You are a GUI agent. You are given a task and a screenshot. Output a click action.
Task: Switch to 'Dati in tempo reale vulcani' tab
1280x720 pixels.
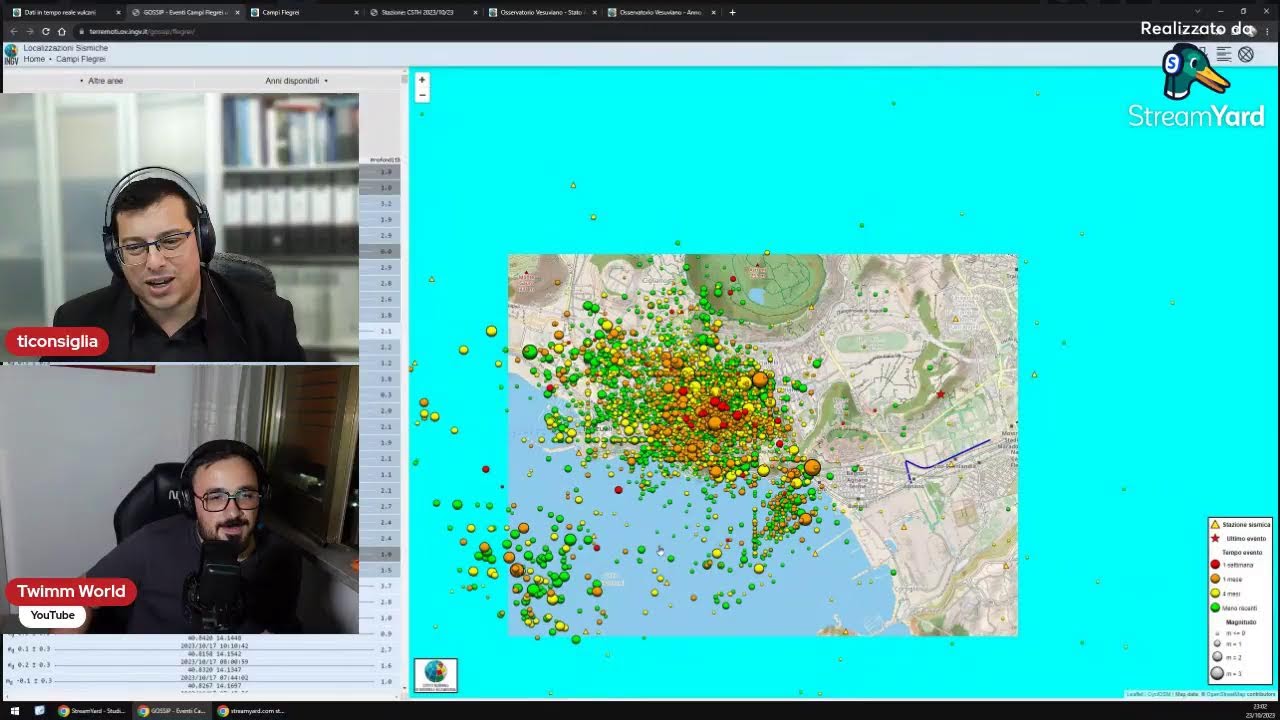click(64, 12)
